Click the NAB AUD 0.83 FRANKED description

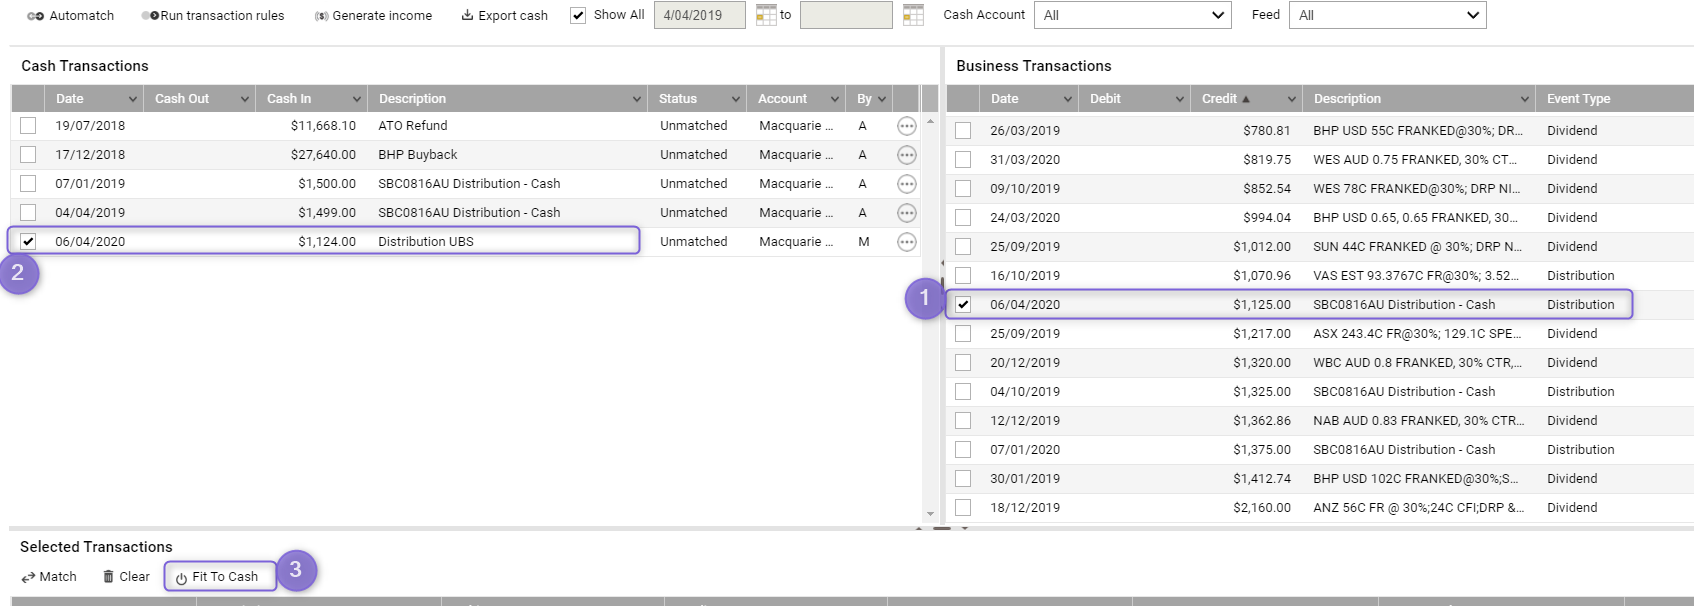tap(1419, 421)
